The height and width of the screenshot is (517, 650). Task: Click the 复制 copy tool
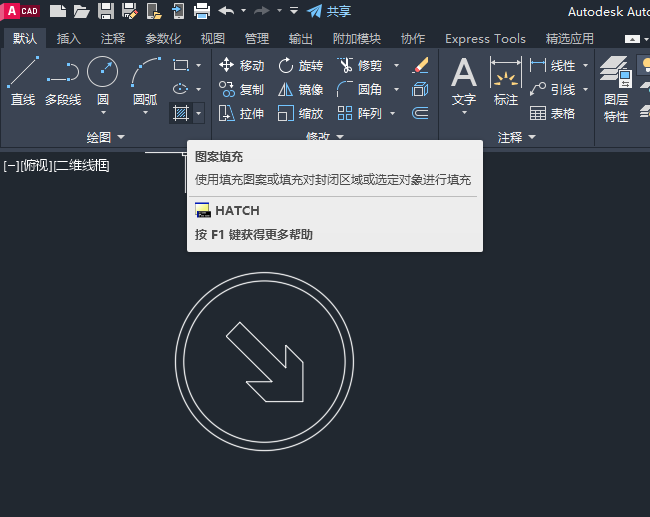tap(242, 89)
